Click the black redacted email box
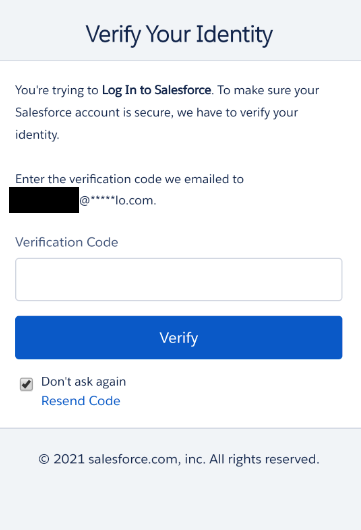The height and width of the screenshot is (530, 361). [x=44, y=200]
